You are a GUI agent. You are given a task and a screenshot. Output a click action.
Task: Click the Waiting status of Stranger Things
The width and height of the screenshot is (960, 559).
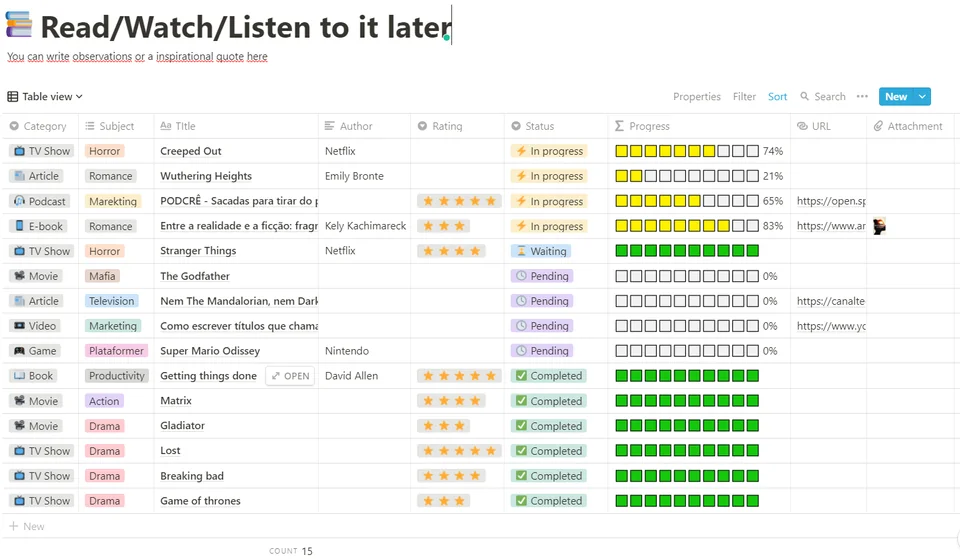(x=541, y=251)
